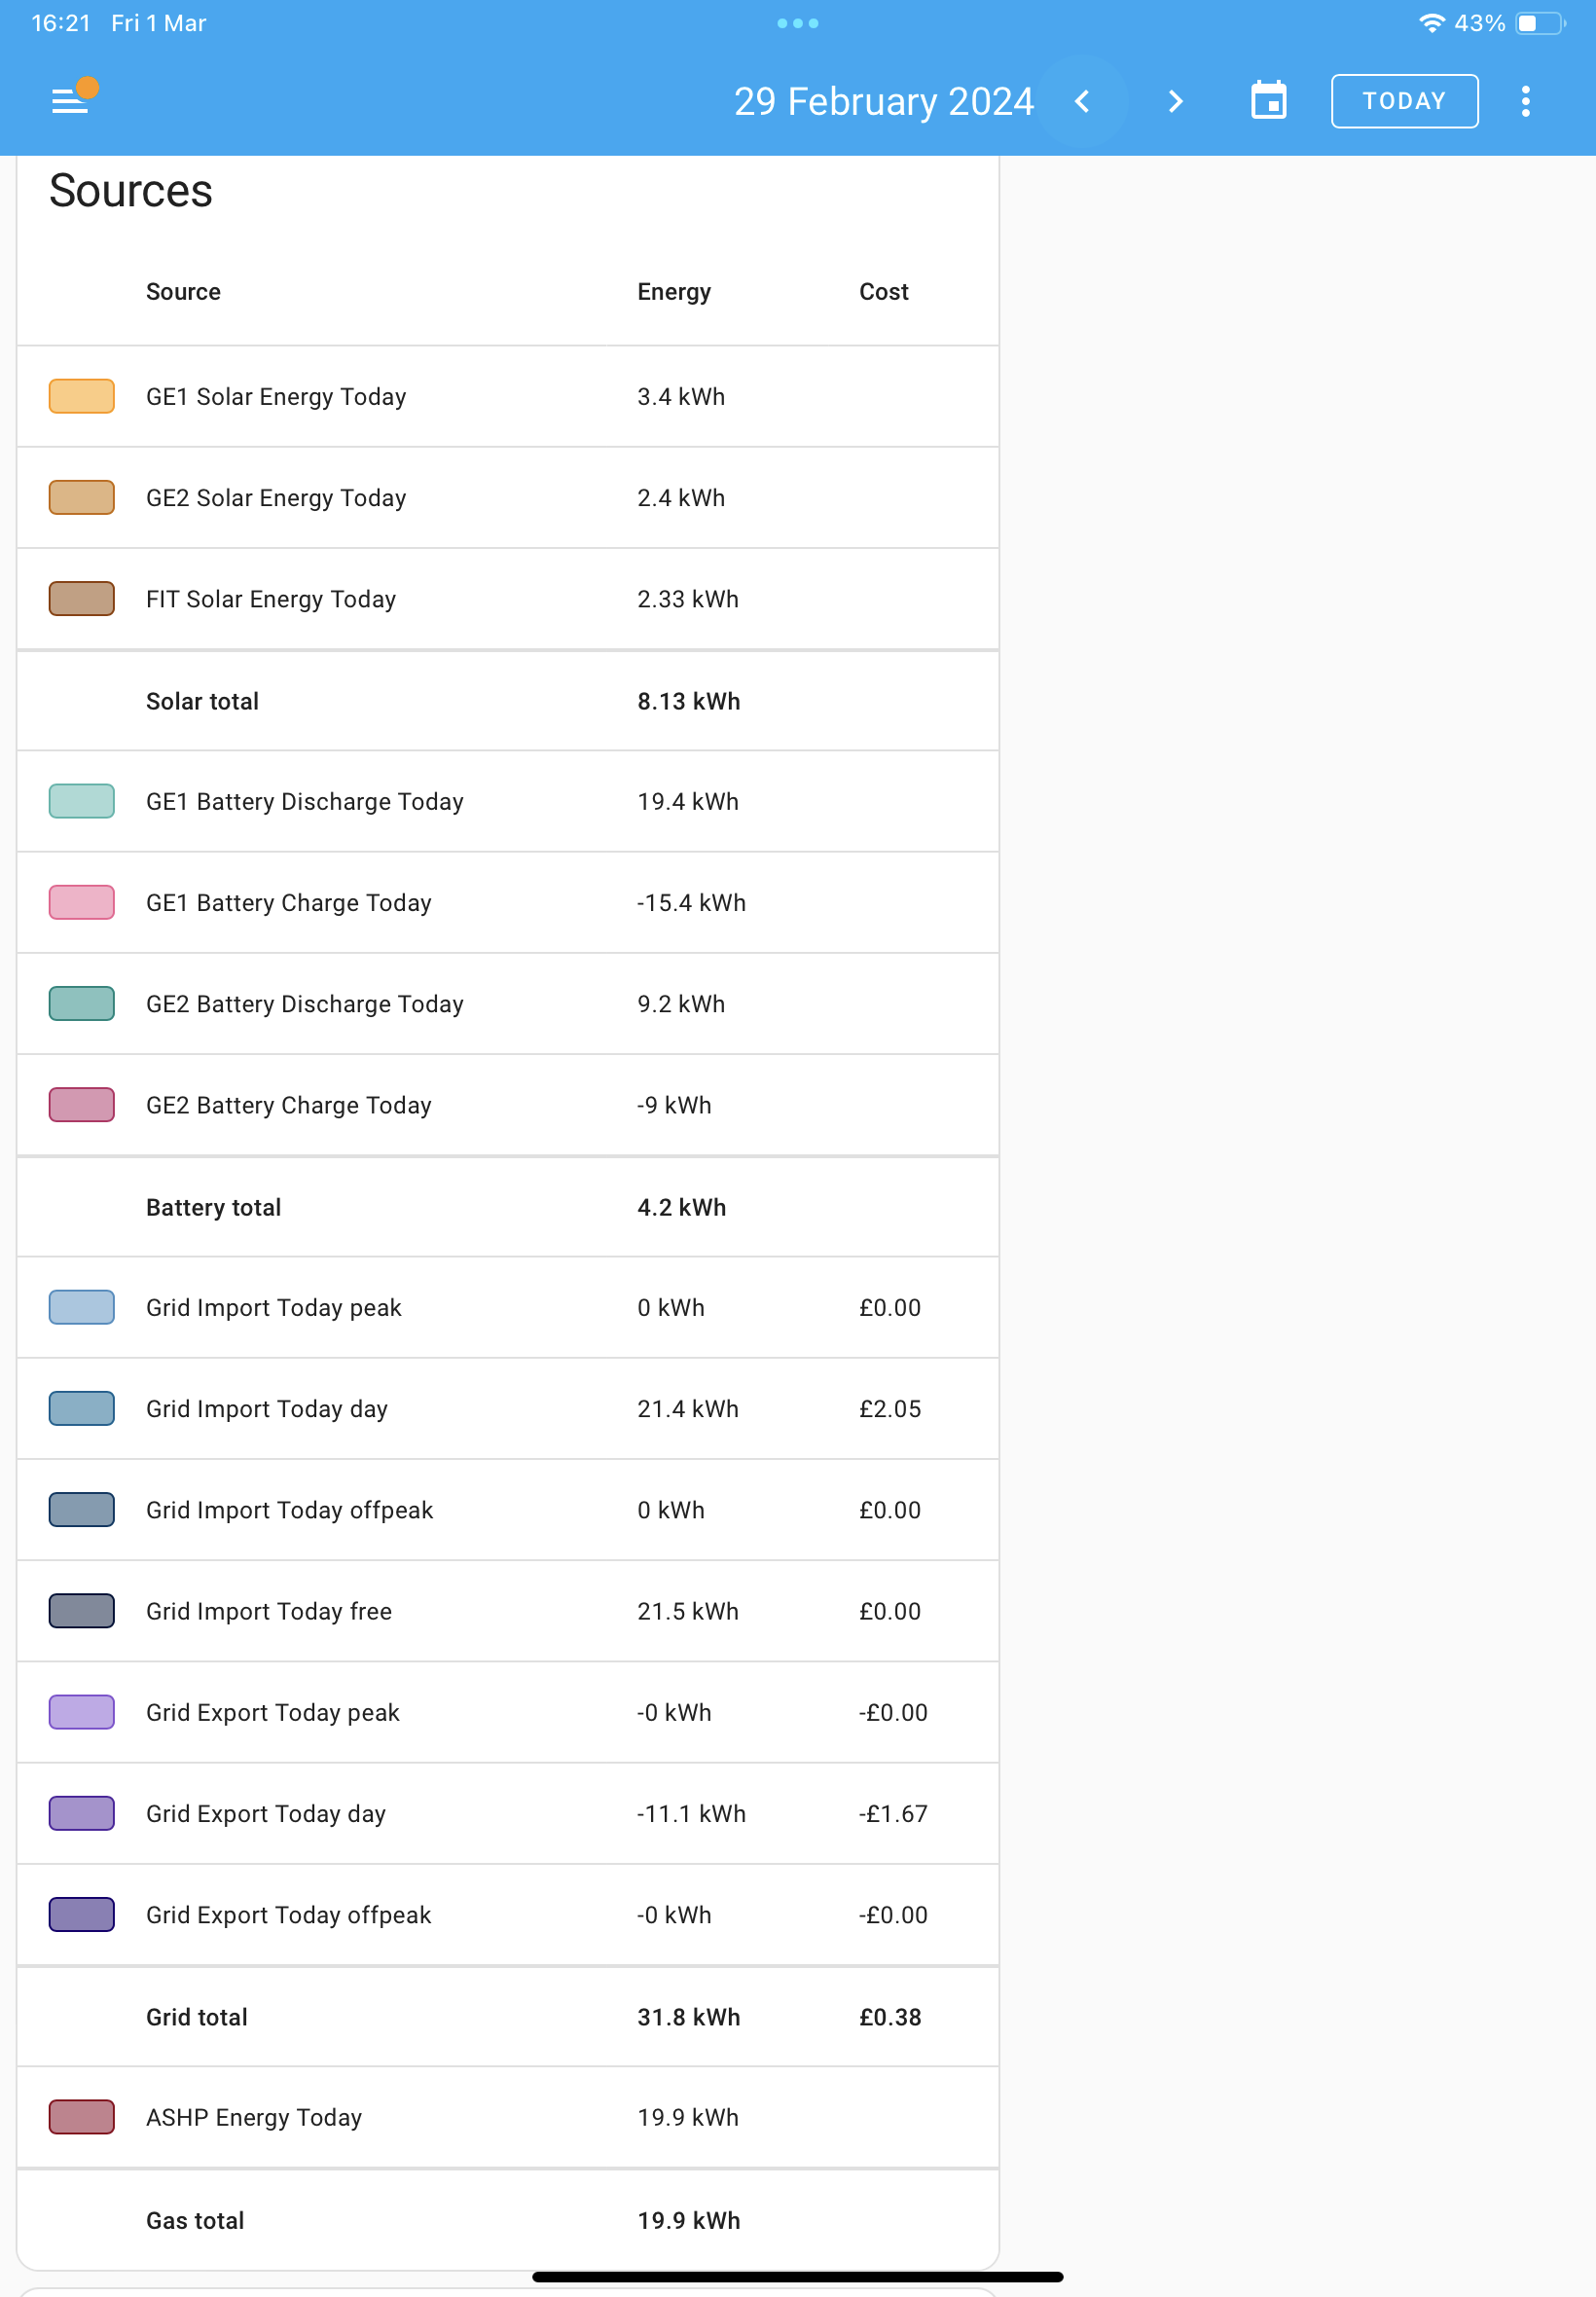Viewport: 1596px width, 2297px height.
Task: Open the three-dot overflow menu
Action: point(1525,101)
